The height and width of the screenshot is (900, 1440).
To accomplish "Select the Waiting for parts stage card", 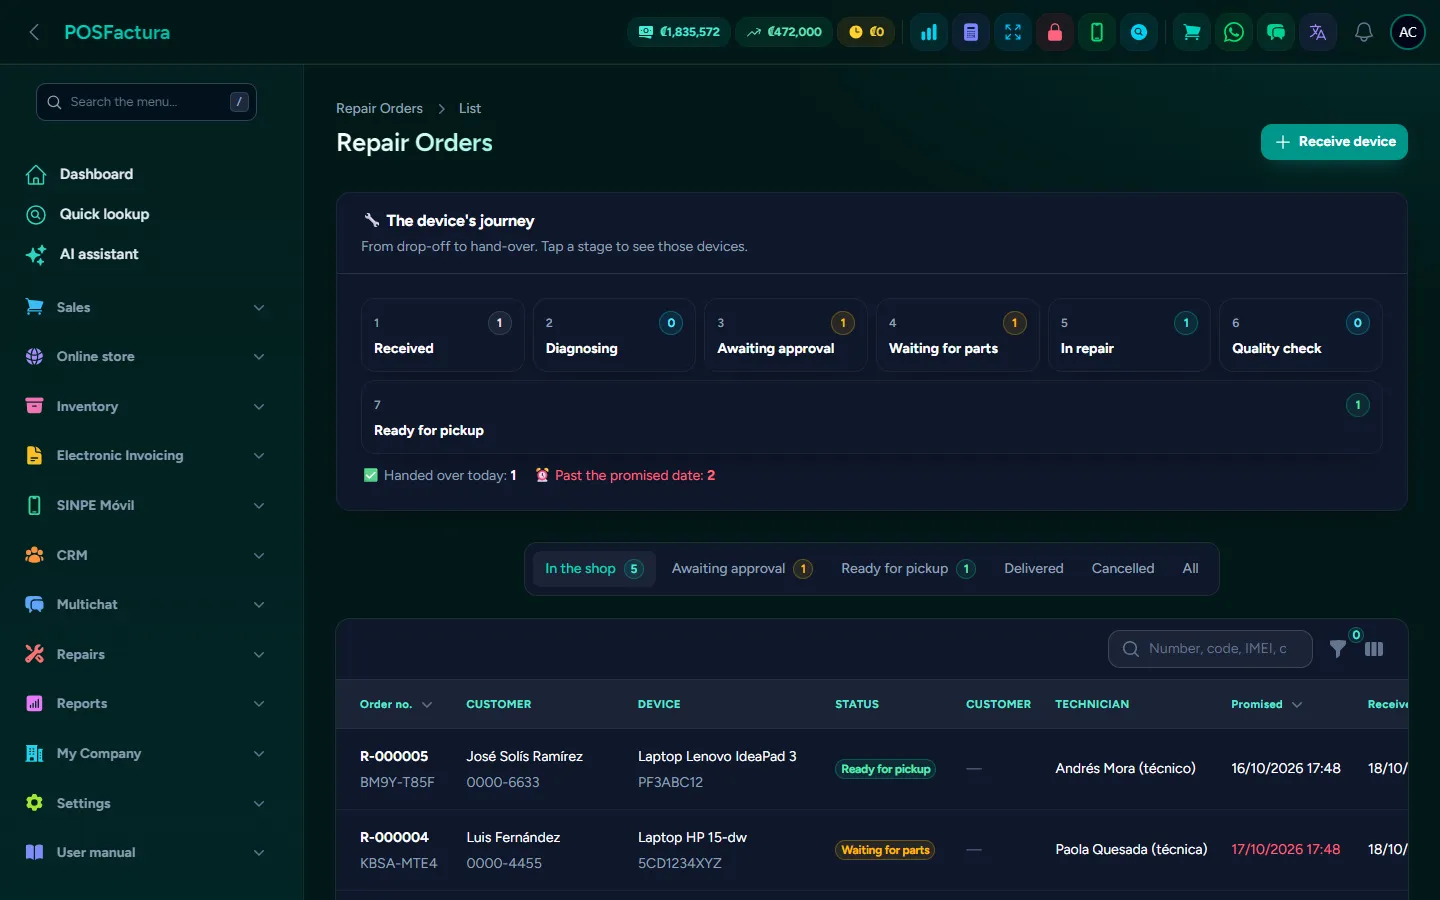I will pyautogui.click(x=958, y=335).
